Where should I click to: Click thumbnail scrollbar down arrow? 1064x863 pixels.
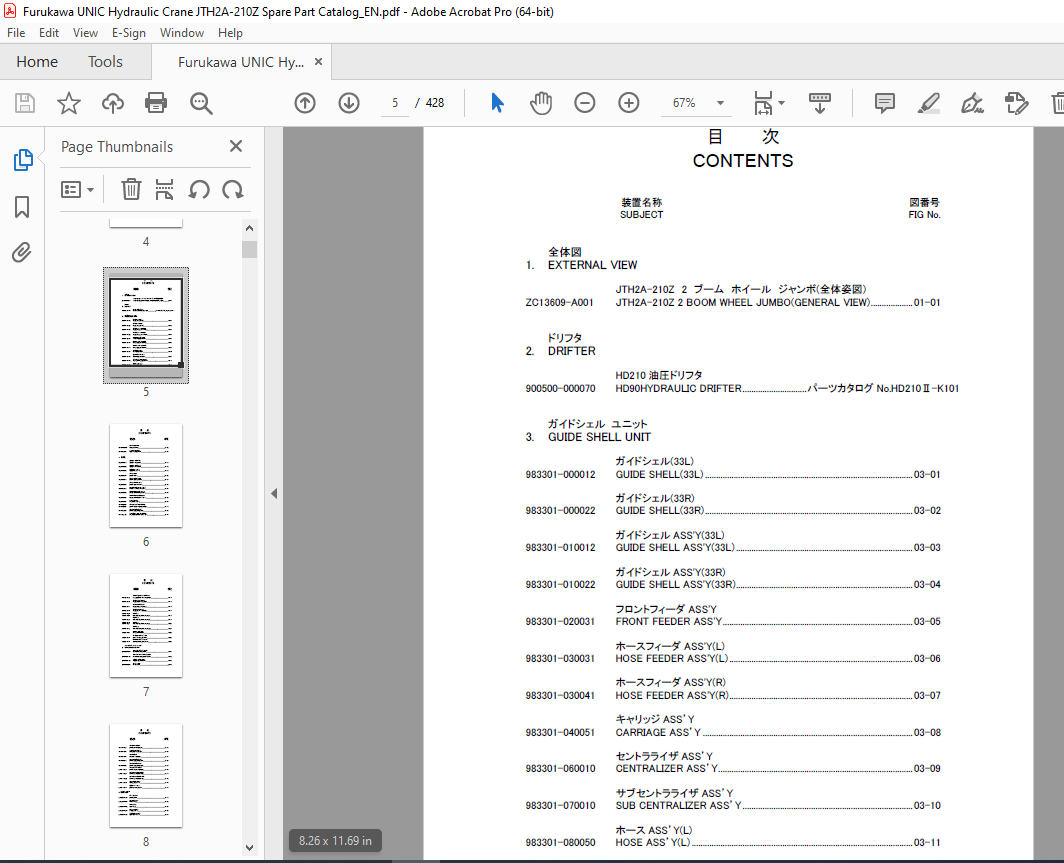(250, 847)
